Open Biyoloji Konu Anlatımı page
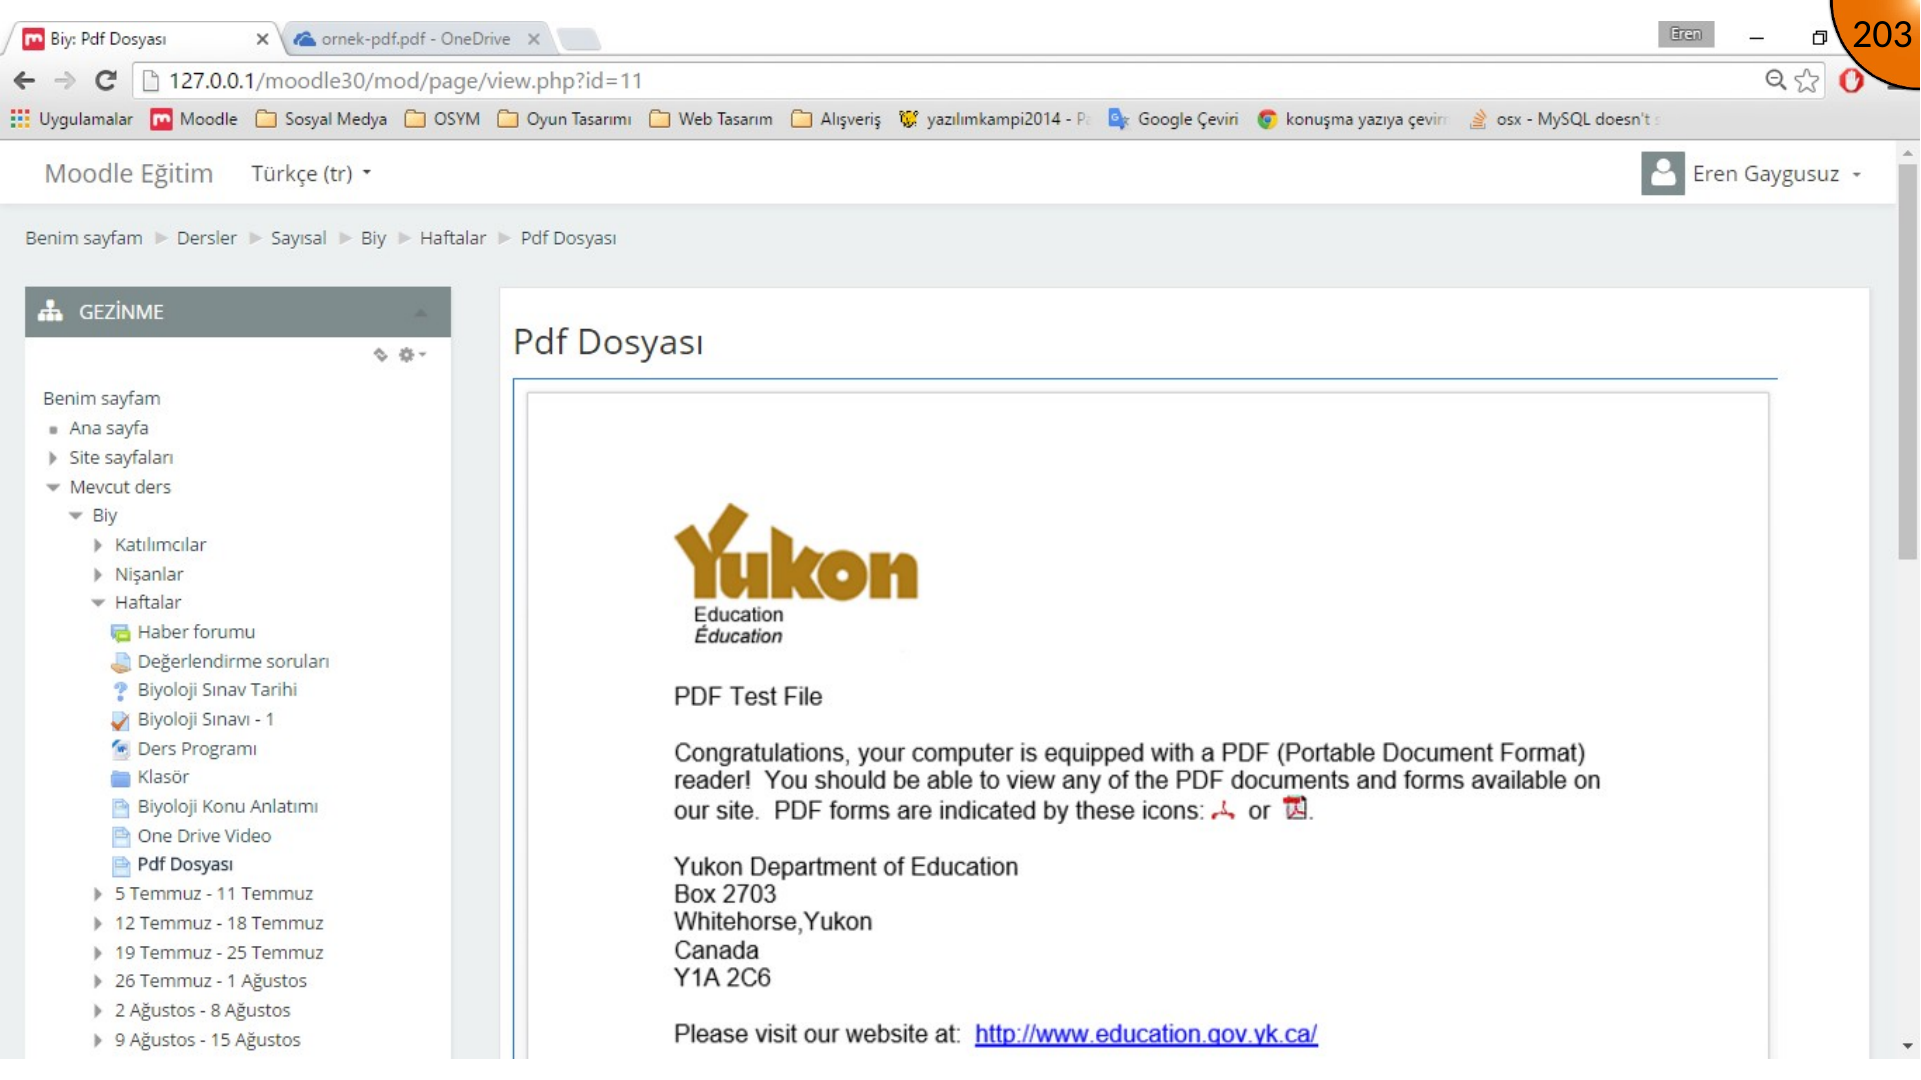The image size is (1921, 1080). 227,806
